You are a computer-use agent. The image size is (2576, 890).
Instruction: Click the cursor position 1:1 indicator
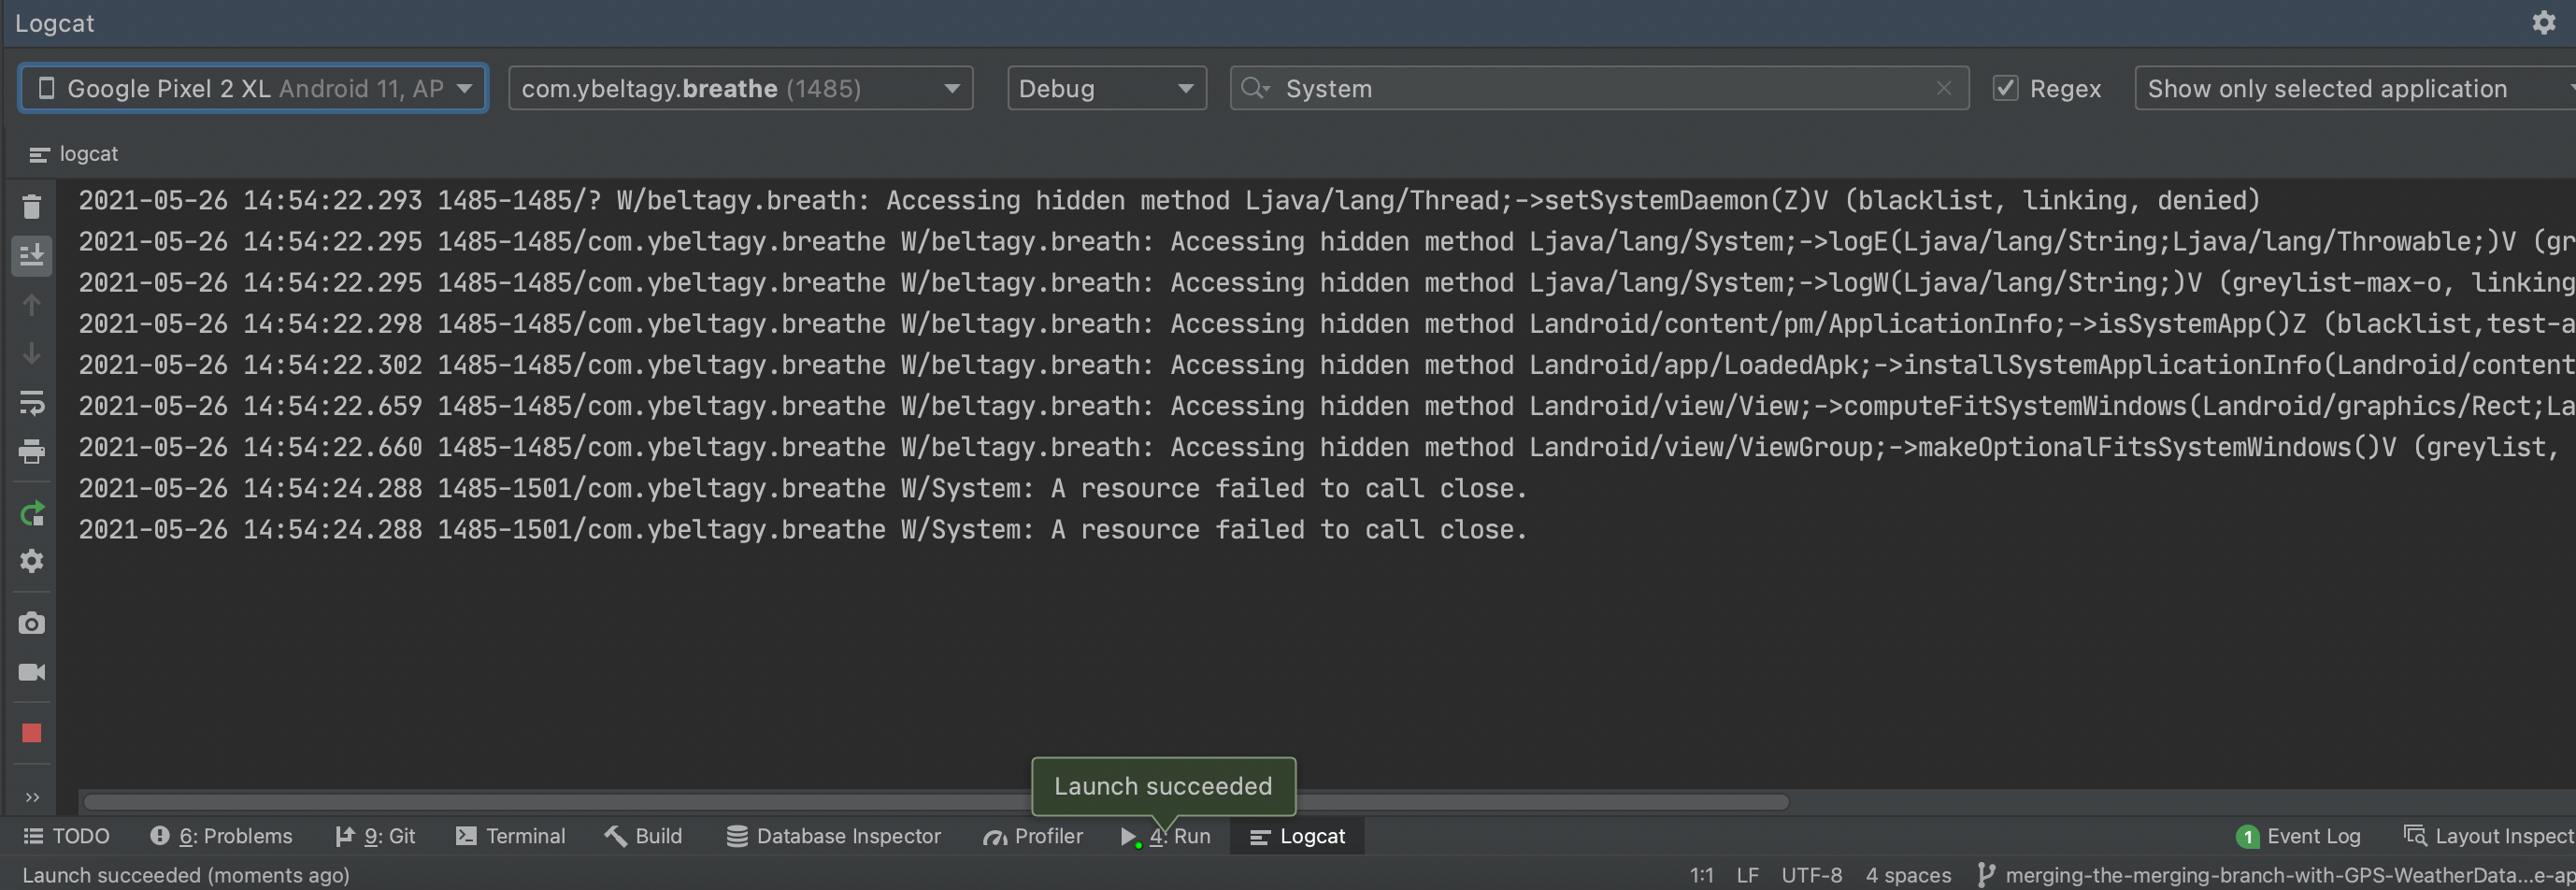click(1701, 875)
